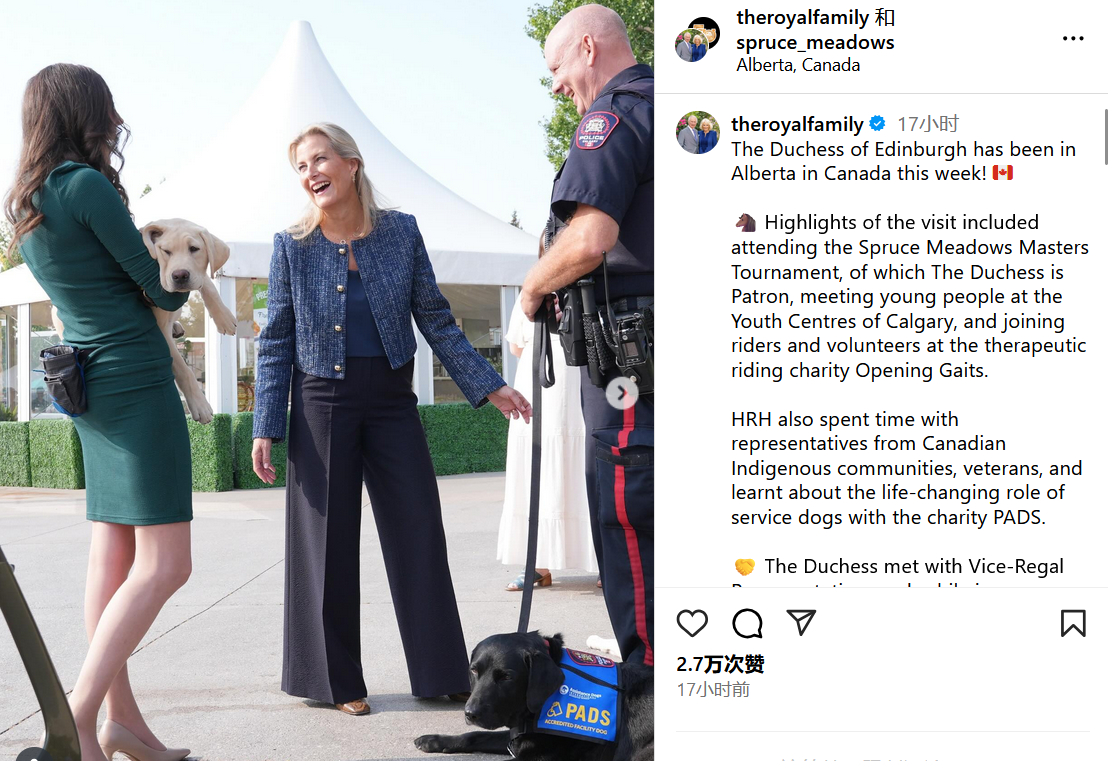The image size is (1108, 761).
Task: Click the combined header profile avatars
Action: (697, 40)
